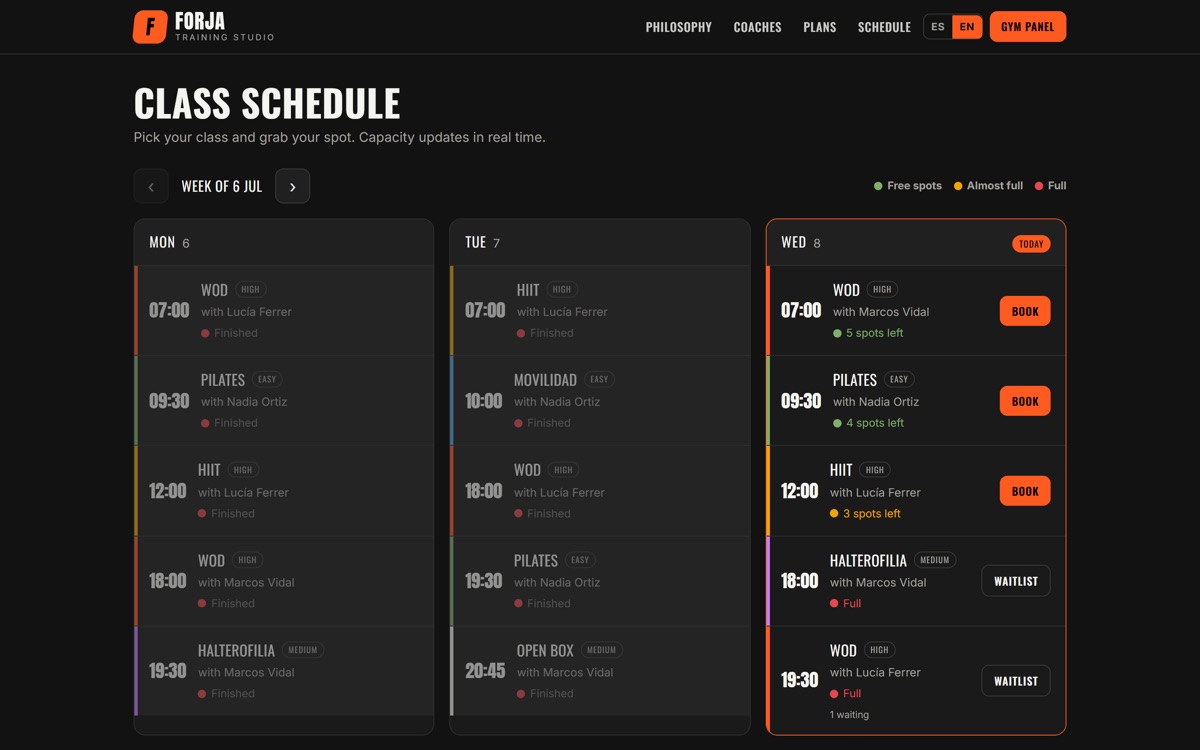1200x750 pixels.
Task: Select Monday 18:00 WOD class row
Action: 284,581
